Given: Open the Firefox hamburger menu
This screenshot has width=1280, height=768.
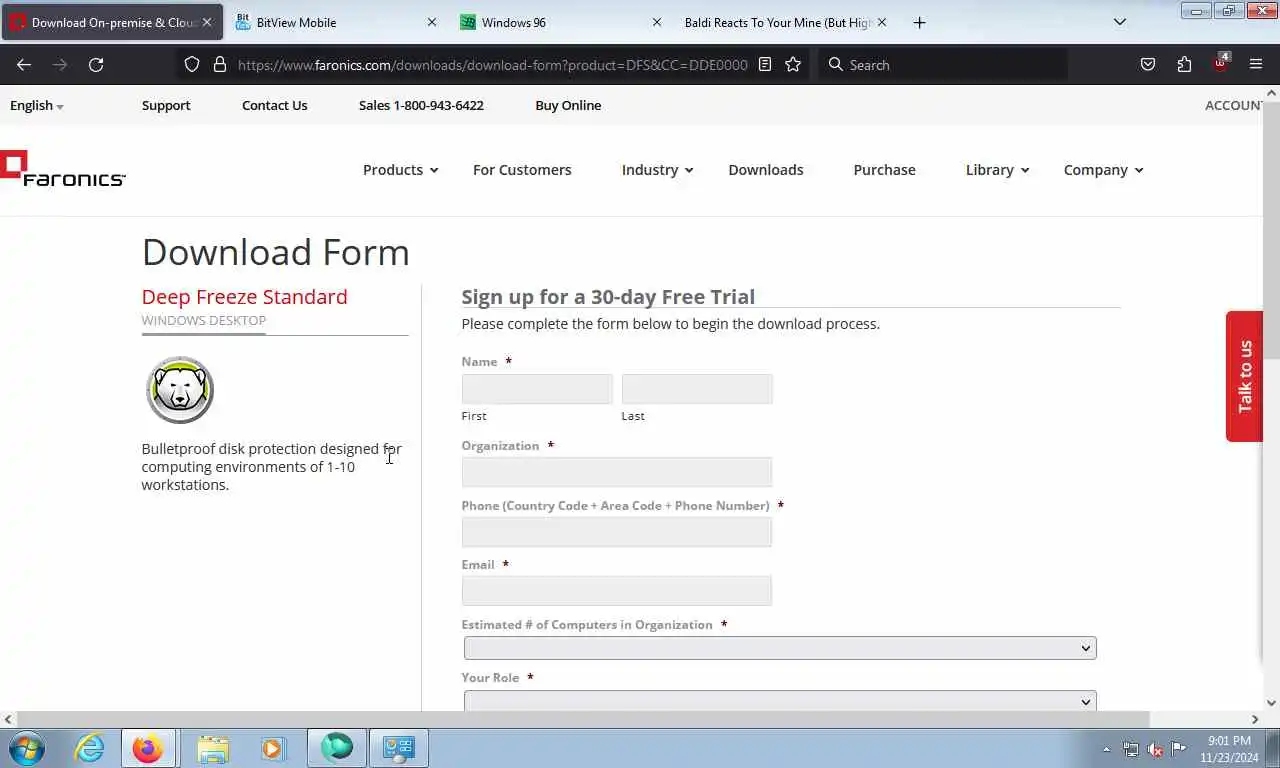Looking at the screenshot, I should pyautogui.click(x=1256, y=64).
